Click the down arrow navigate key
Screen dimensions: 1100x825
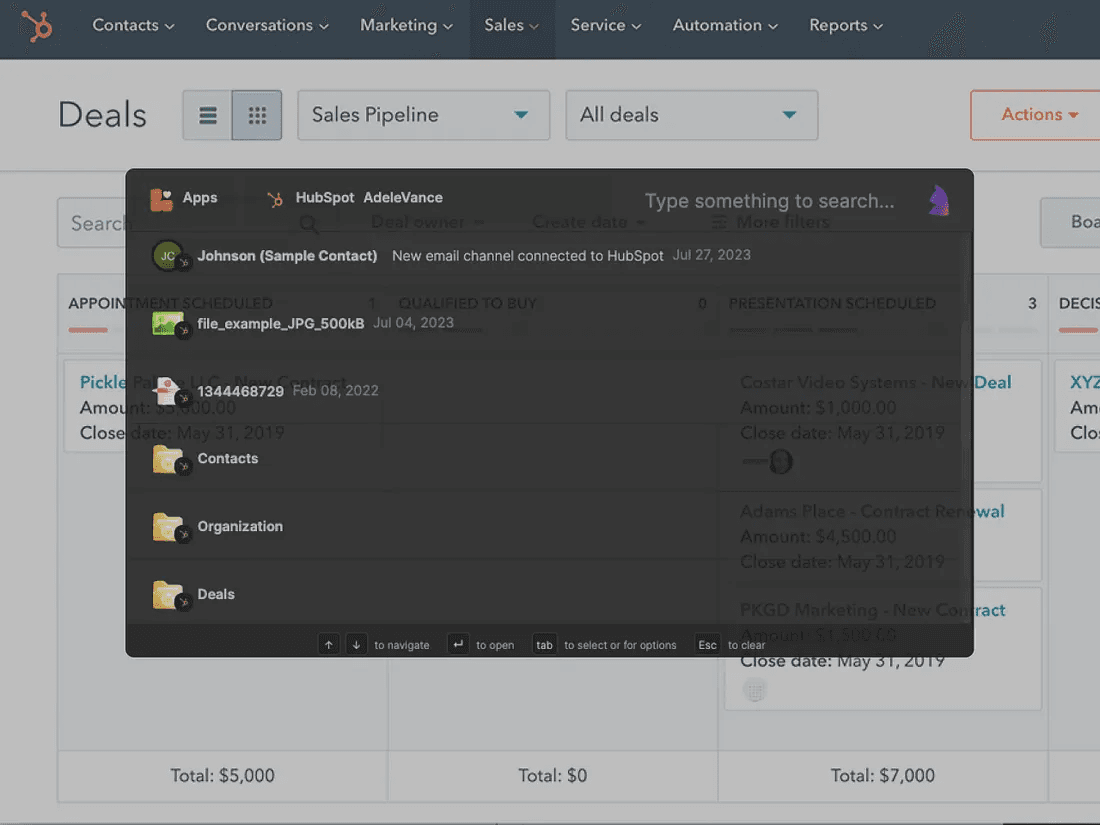(356, 645)
